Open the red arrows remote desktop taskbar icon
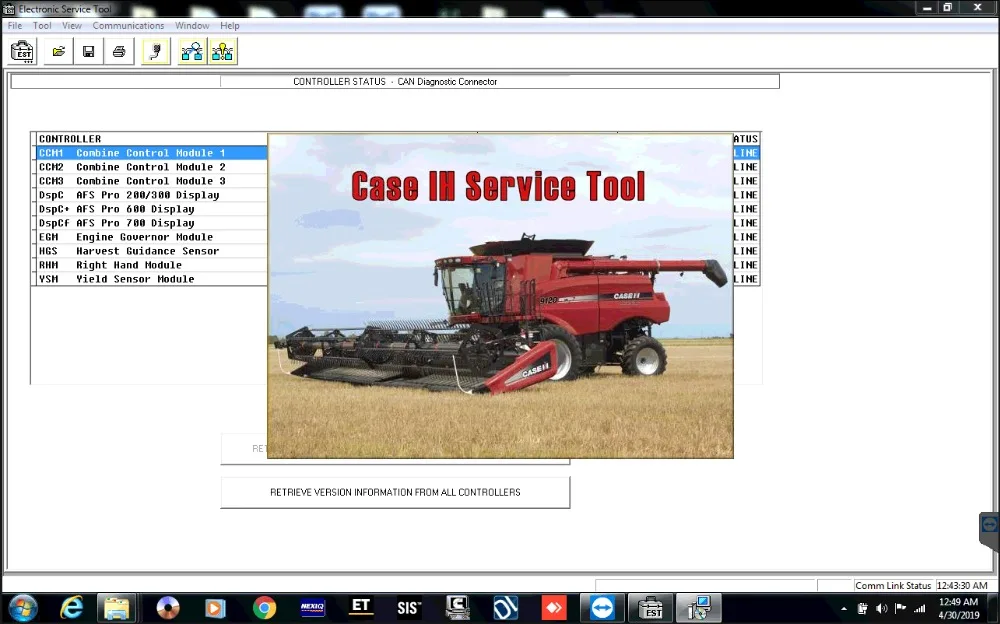Image resolution: width=1000 pixels, height=624 pixels. click(x=554, y=608)
